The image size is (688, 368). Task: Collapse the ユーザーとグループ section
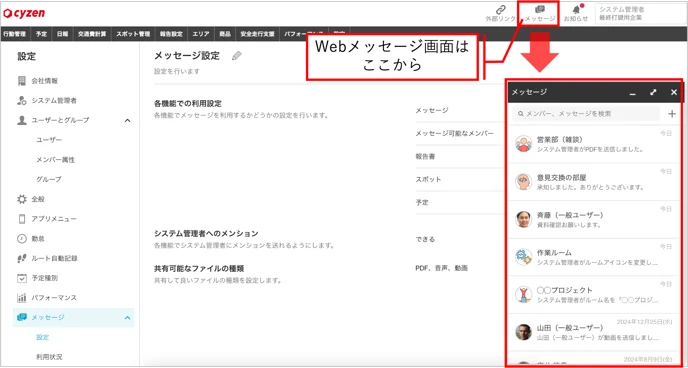point(127,120)
